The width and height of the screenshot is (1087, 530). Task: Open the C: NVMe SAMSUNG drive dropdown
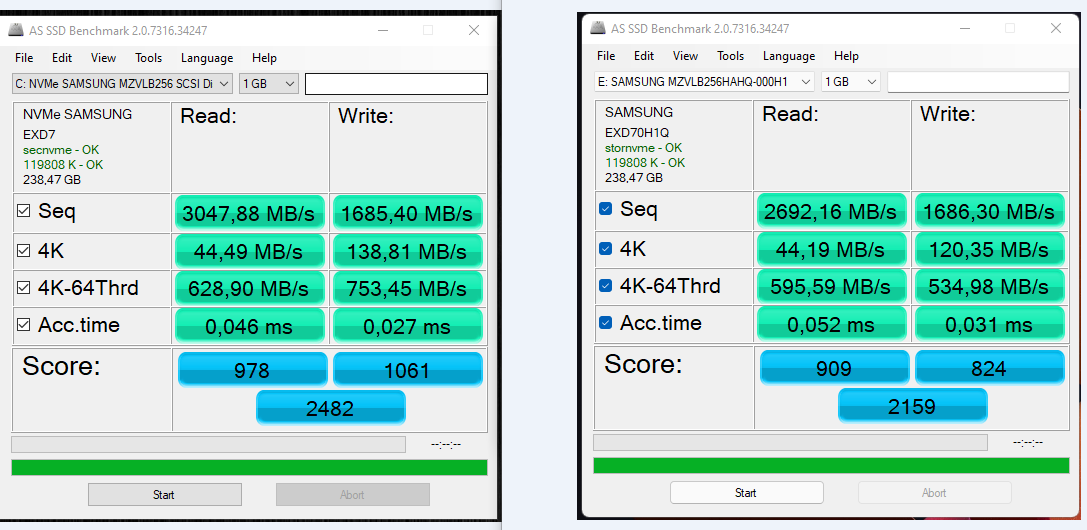(123, 84)
